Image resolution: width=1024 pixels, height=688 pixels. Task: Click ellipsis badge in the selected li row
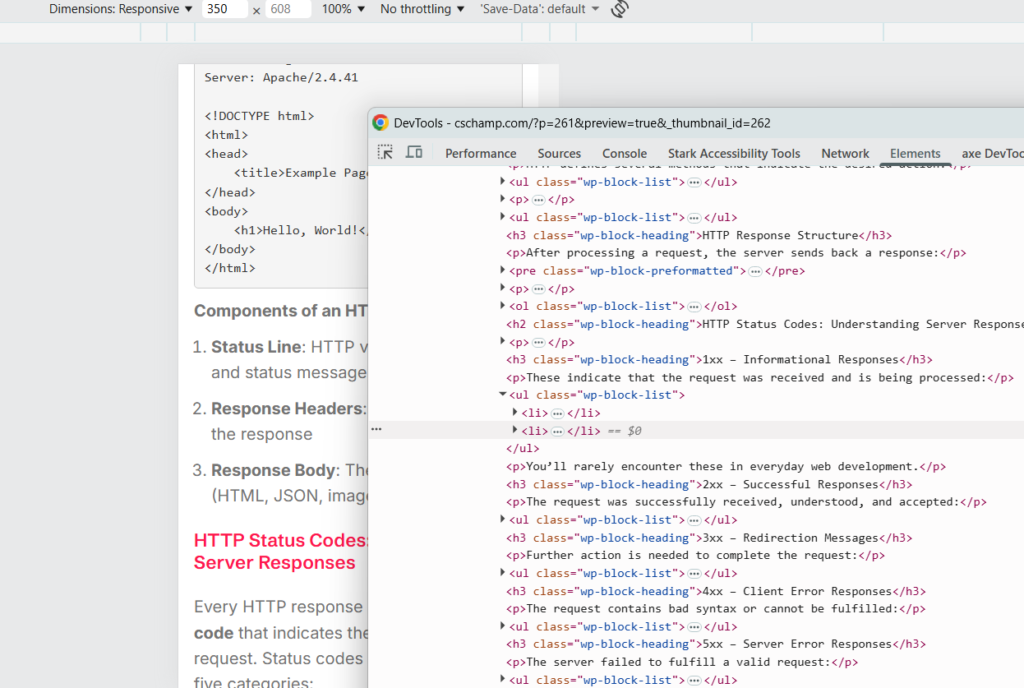pyautogui.click(x=557, y=431)
